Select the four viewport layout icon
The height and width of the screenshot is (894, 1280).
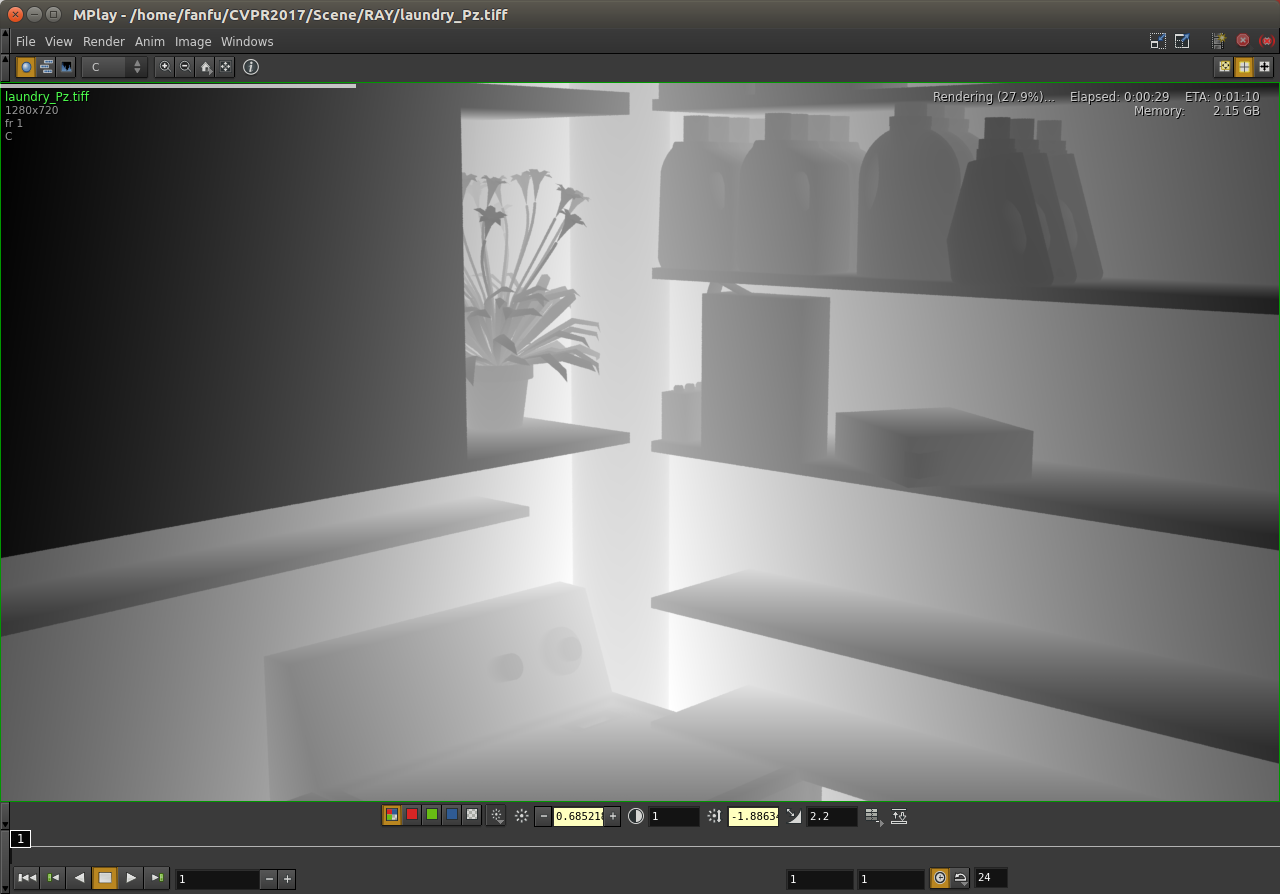pos(1265,67)
